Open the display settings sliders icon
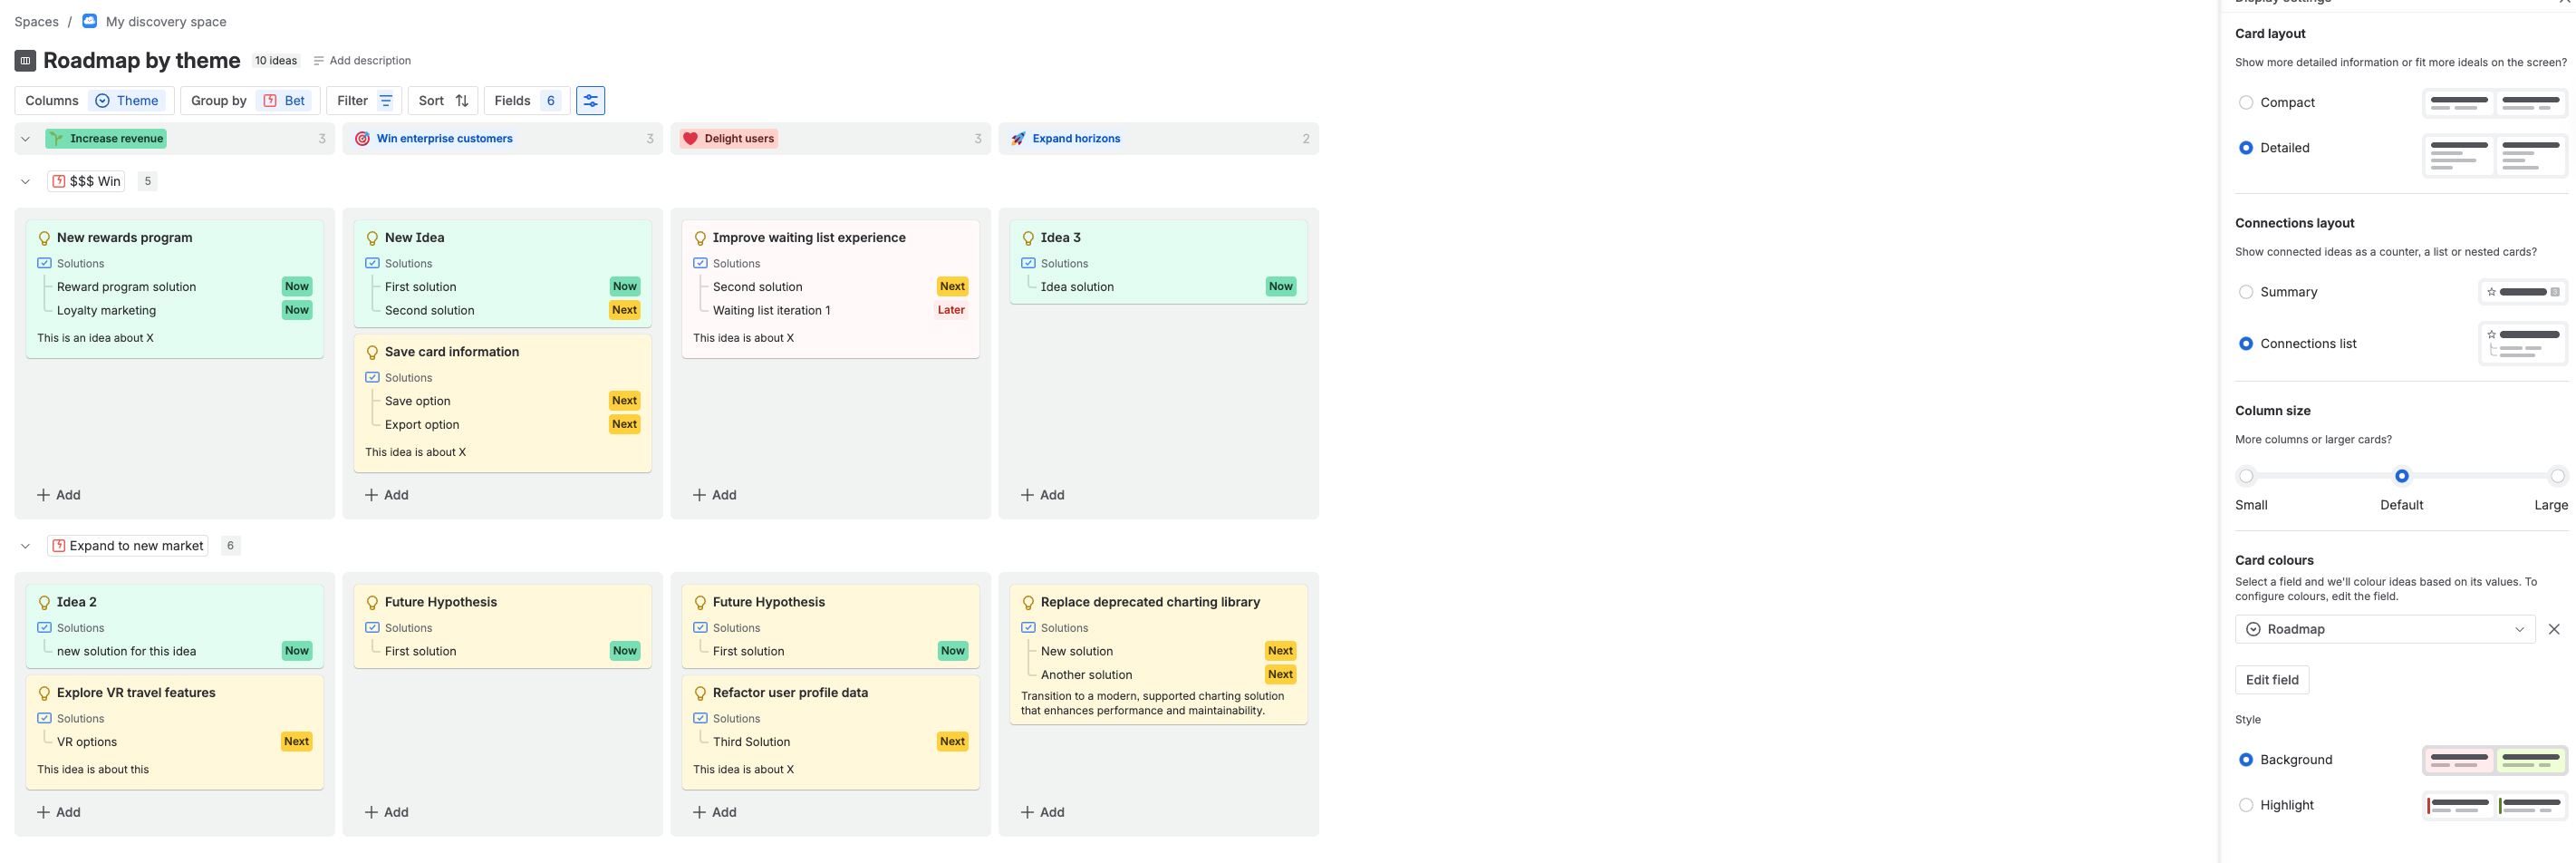Screen dimensions: 2576x863 click(x=590, y=101)
